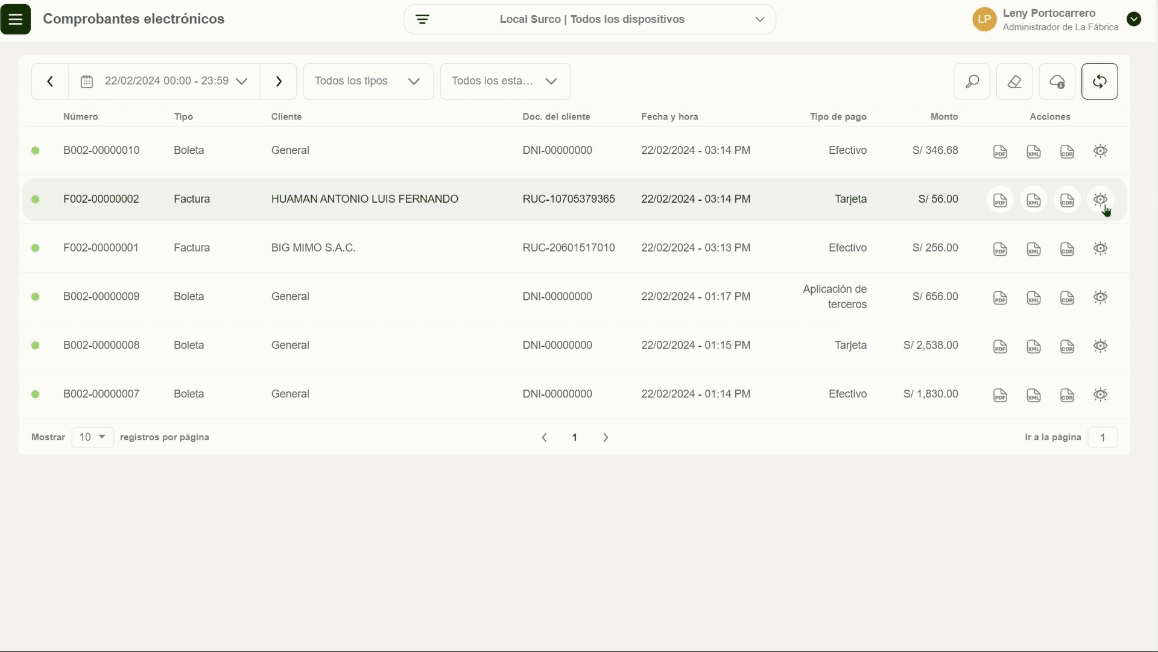Viewport: 1158px width, 652px height.
Task: Click the eraser clear filters button
Action: tap(1015, 81)
